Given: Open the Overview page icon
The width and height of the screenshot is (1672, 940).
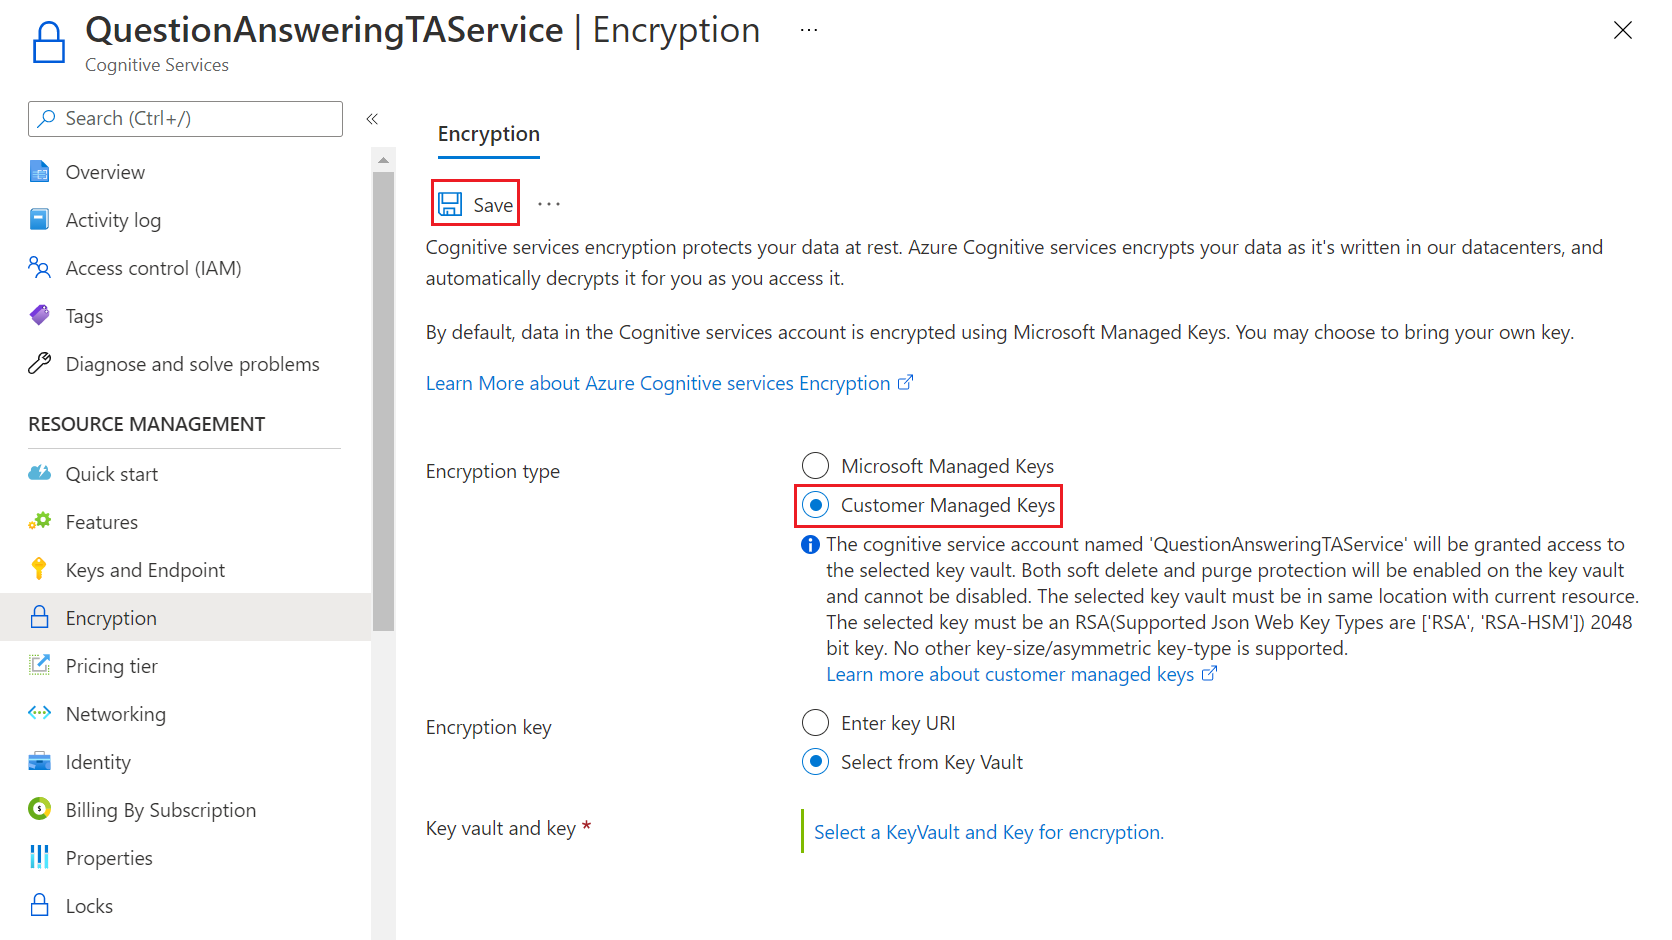Looking at the screenshot, I should [39, 172].
